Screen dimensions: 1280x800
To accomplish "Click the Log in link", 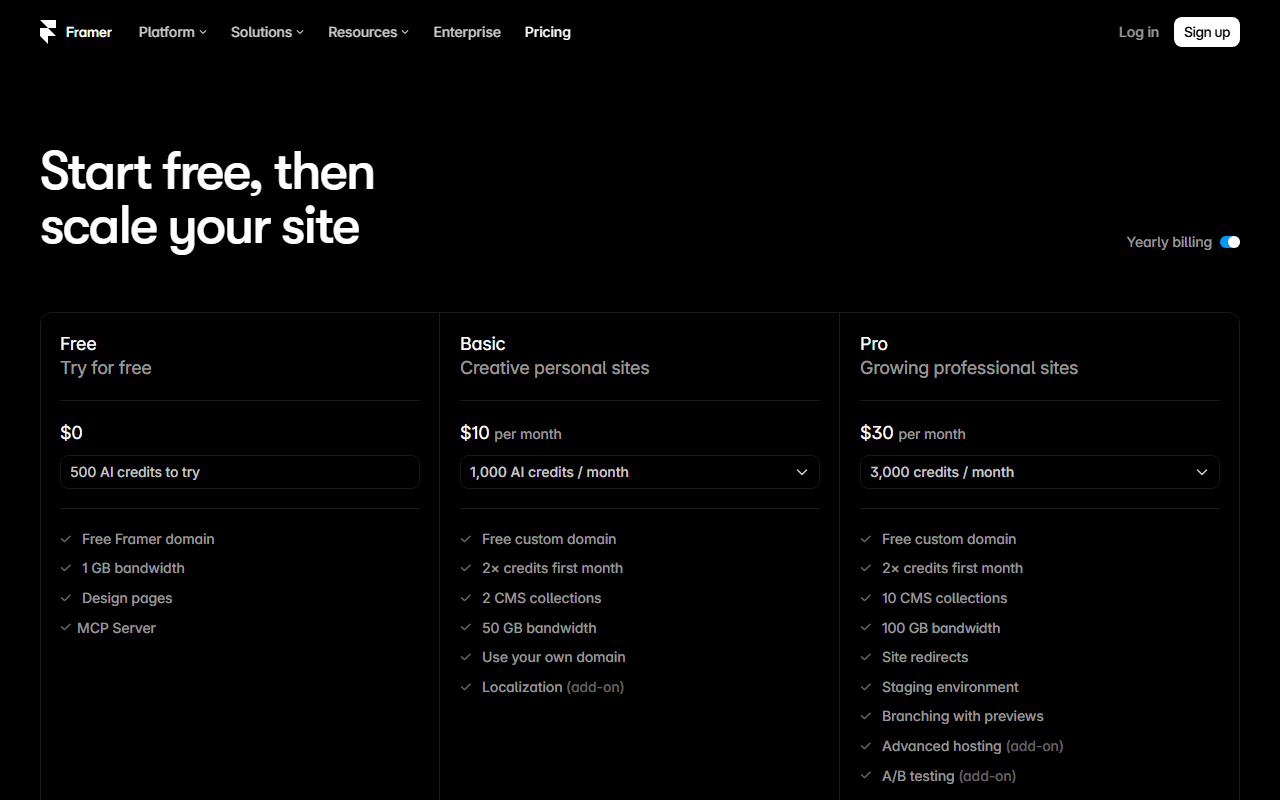I will pyautogui.click(x=1139, y=32).
